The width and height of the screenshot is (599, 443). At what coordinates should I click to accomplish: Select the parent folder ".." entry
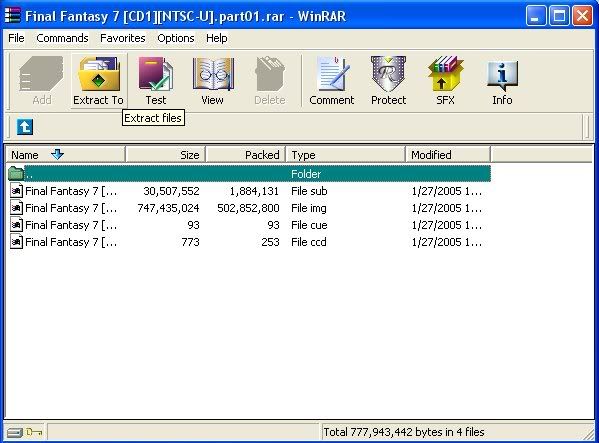249,174
